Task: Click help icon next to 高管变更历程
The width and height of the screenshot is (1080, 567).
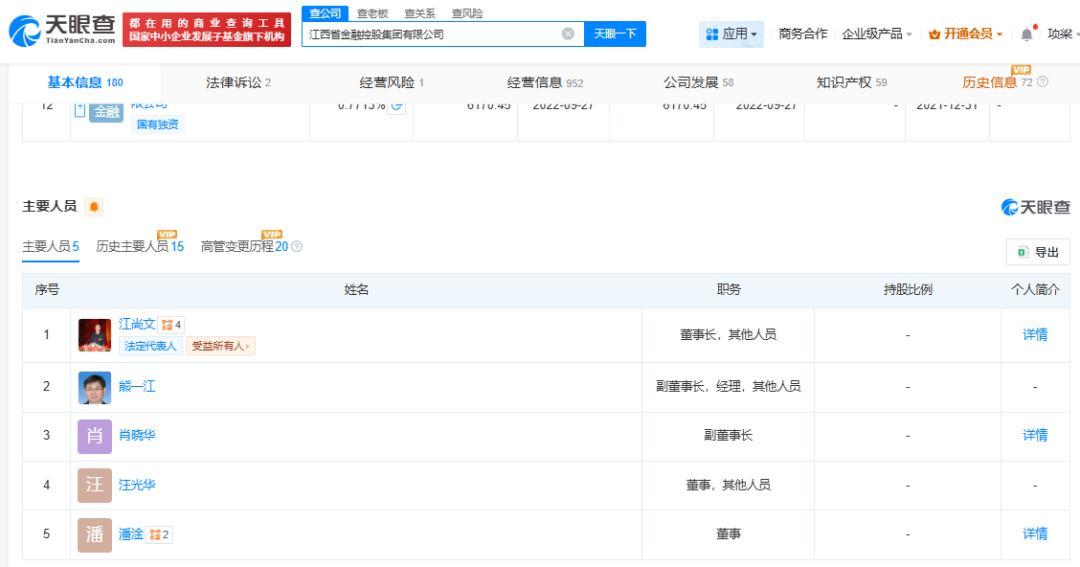Action: point(297,246)
